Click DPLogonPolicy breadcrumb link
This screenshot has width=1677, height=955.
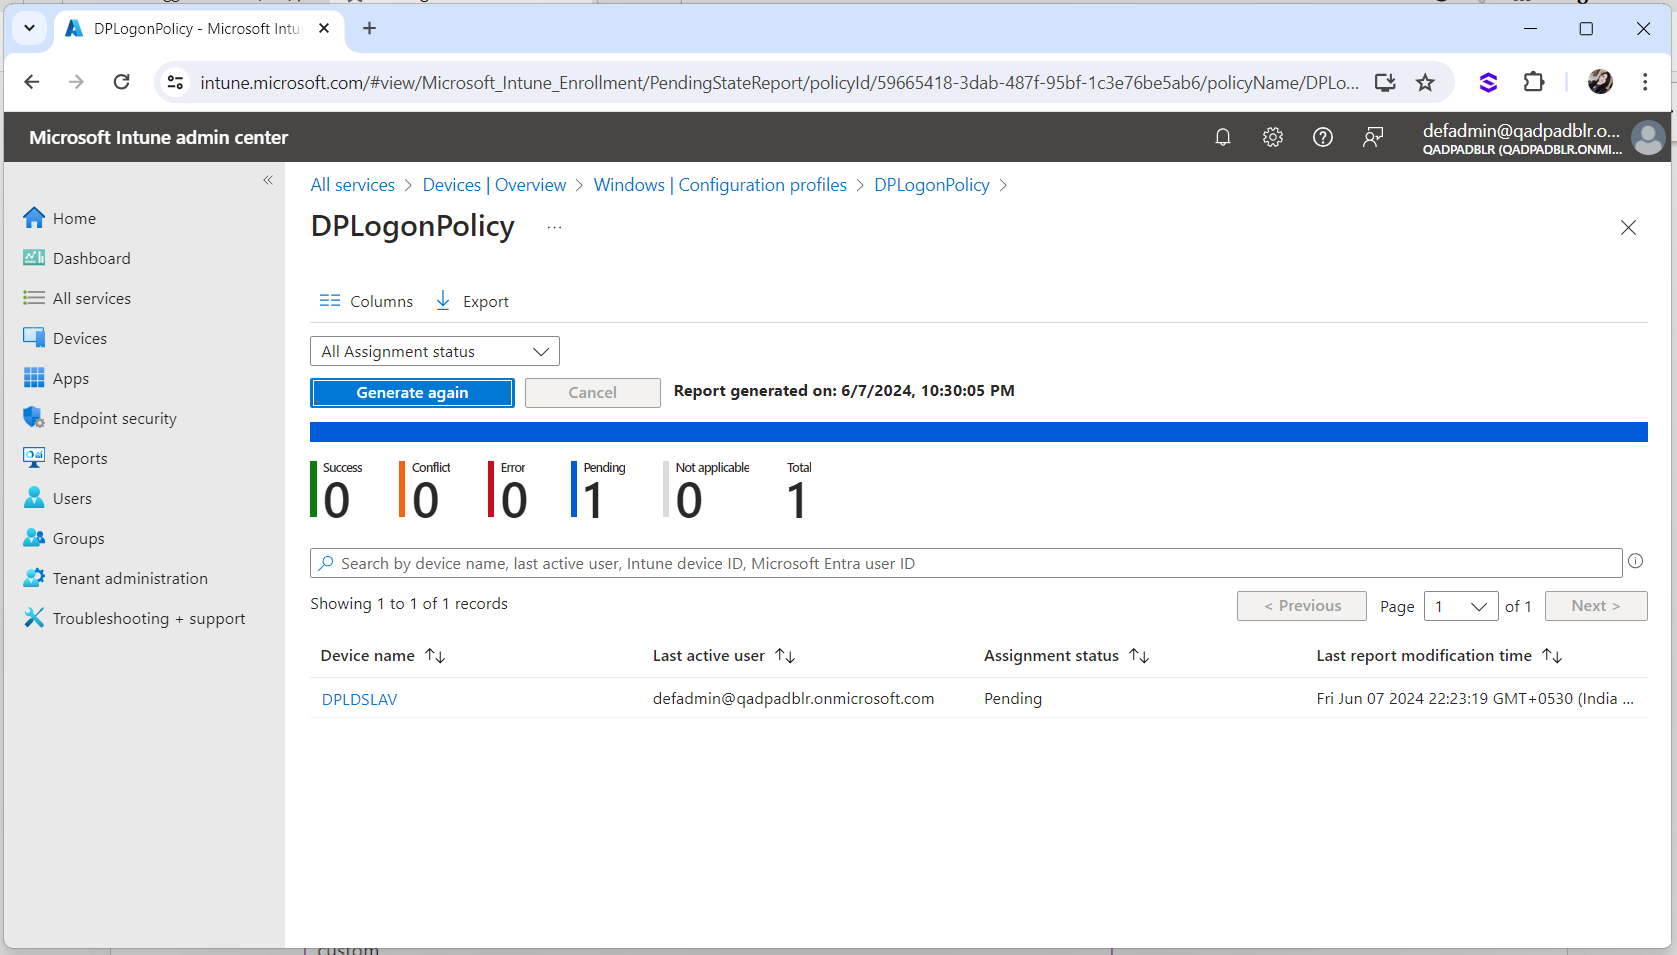[x=932, y=185]
